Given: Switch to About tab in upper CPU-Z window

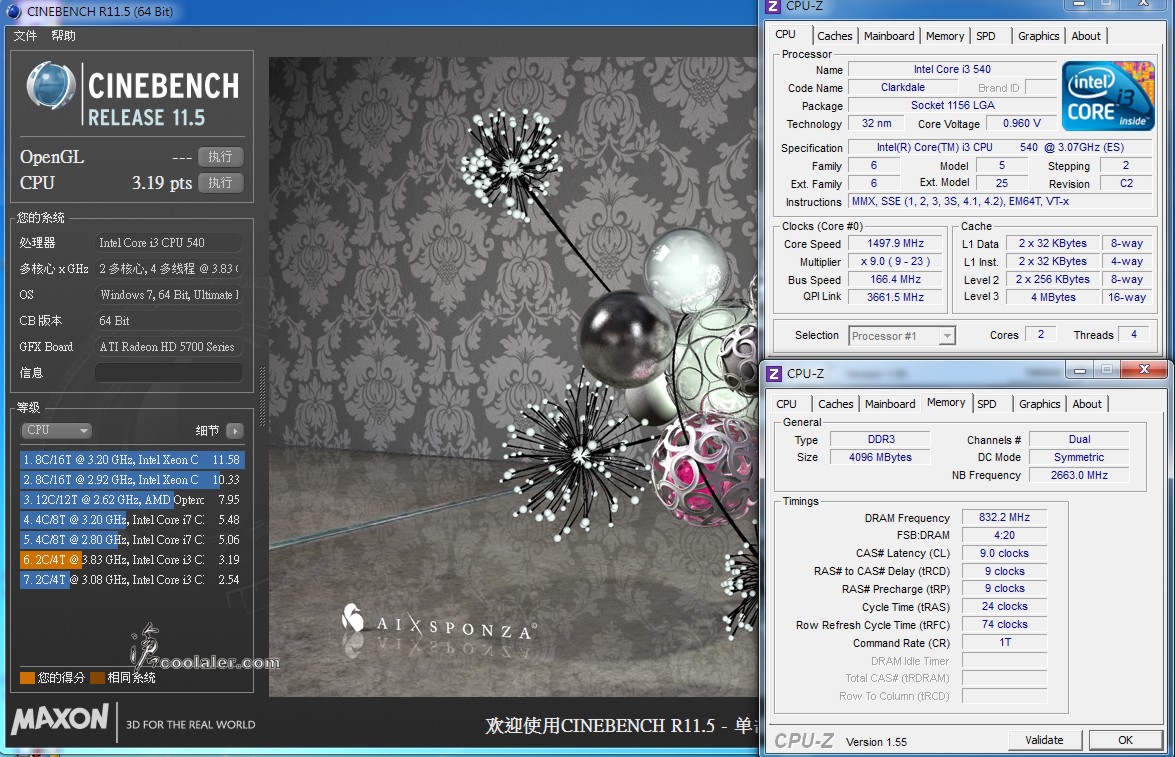Looking at the screenshot, I should click(1086, 36).
